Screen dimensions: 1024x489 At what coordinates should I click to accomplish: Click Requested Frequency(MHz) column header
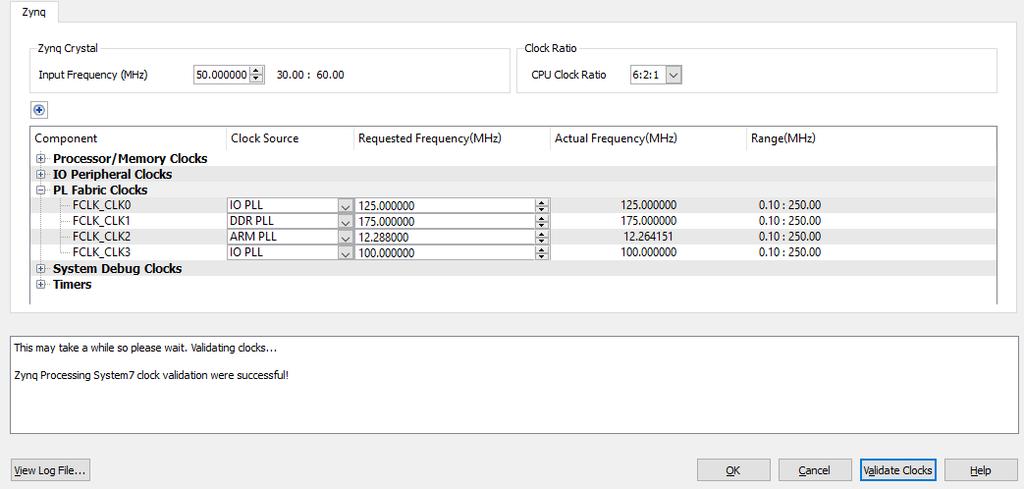(x=452, y=138)
